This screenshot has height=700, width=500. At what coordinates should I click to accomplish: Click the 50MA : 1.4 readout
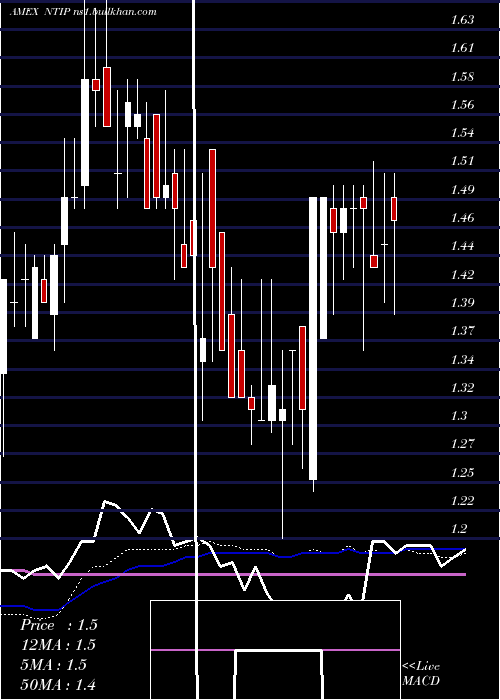point(58,684)
